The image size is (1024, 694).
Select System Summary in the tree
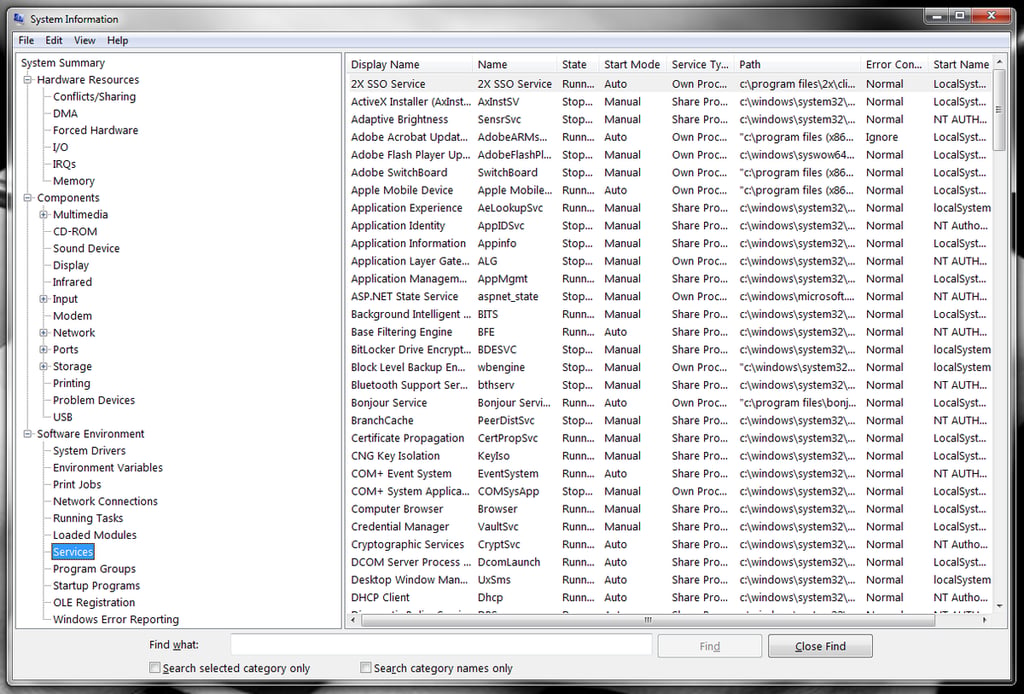pos(63,63)
